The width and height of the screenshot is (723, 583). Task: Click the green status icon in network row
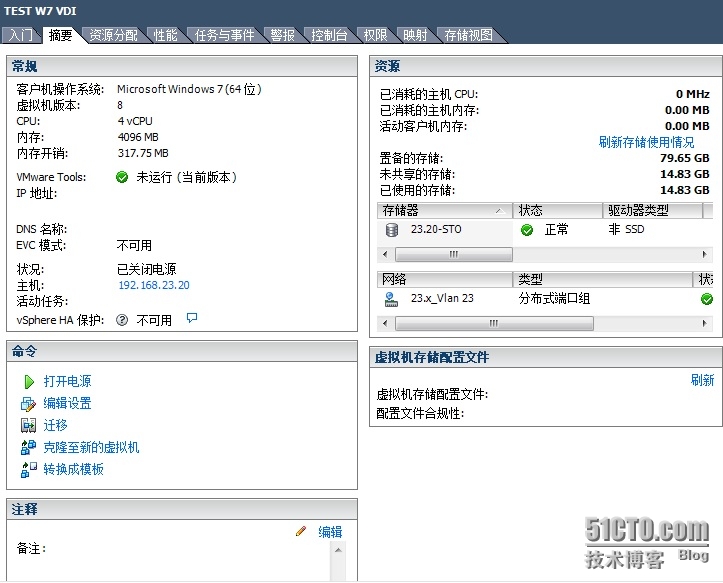click(x=707, y=299)
